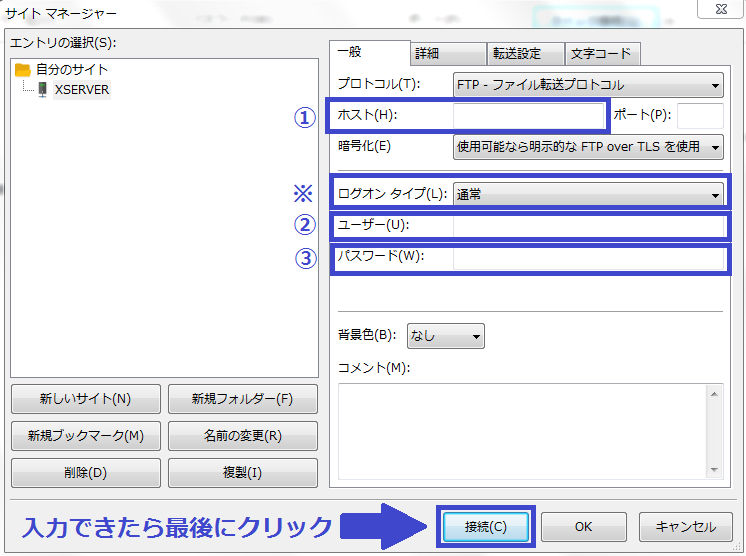Viewport: 746px width, 556px height.
Task: Click the 新規フォルダー(F) button
Action: pos(242,399)
